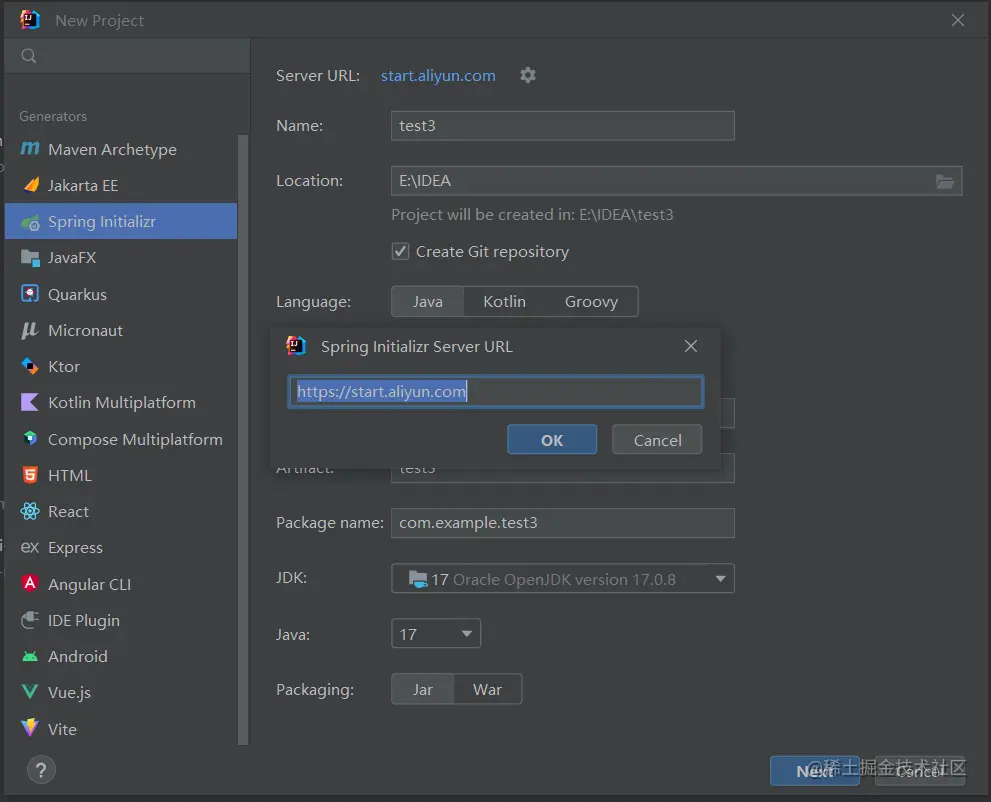Image resolution: width=991 pixels, height=802 pixels.
Task: Select Quarkus generator
Action: pyautogui.click(x=121, y=294)
